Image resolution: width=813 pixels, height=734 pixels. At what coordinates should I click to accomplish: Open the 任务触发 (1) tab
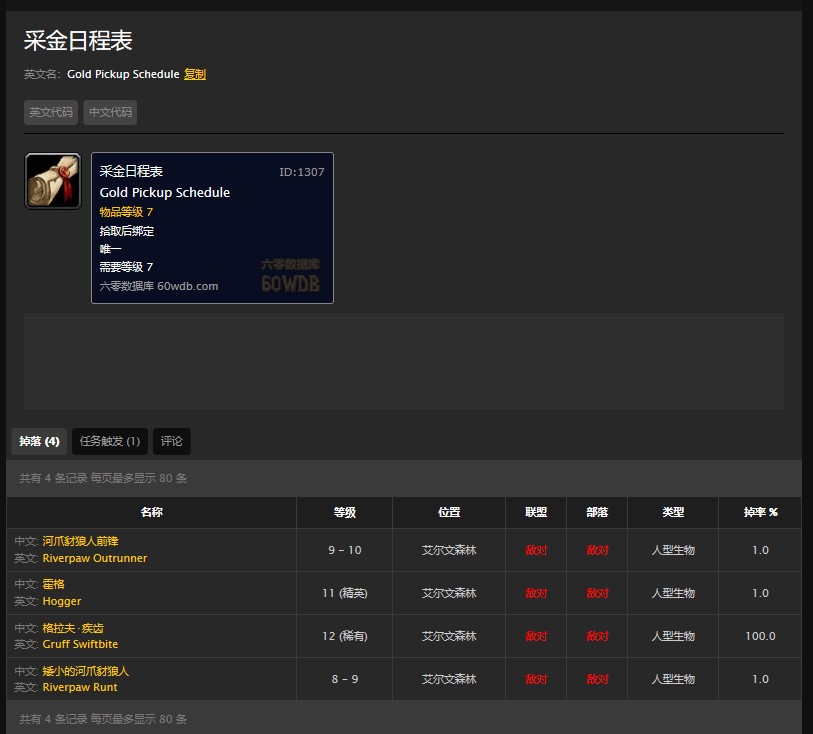pyautogui.click(x=110, y=441)
